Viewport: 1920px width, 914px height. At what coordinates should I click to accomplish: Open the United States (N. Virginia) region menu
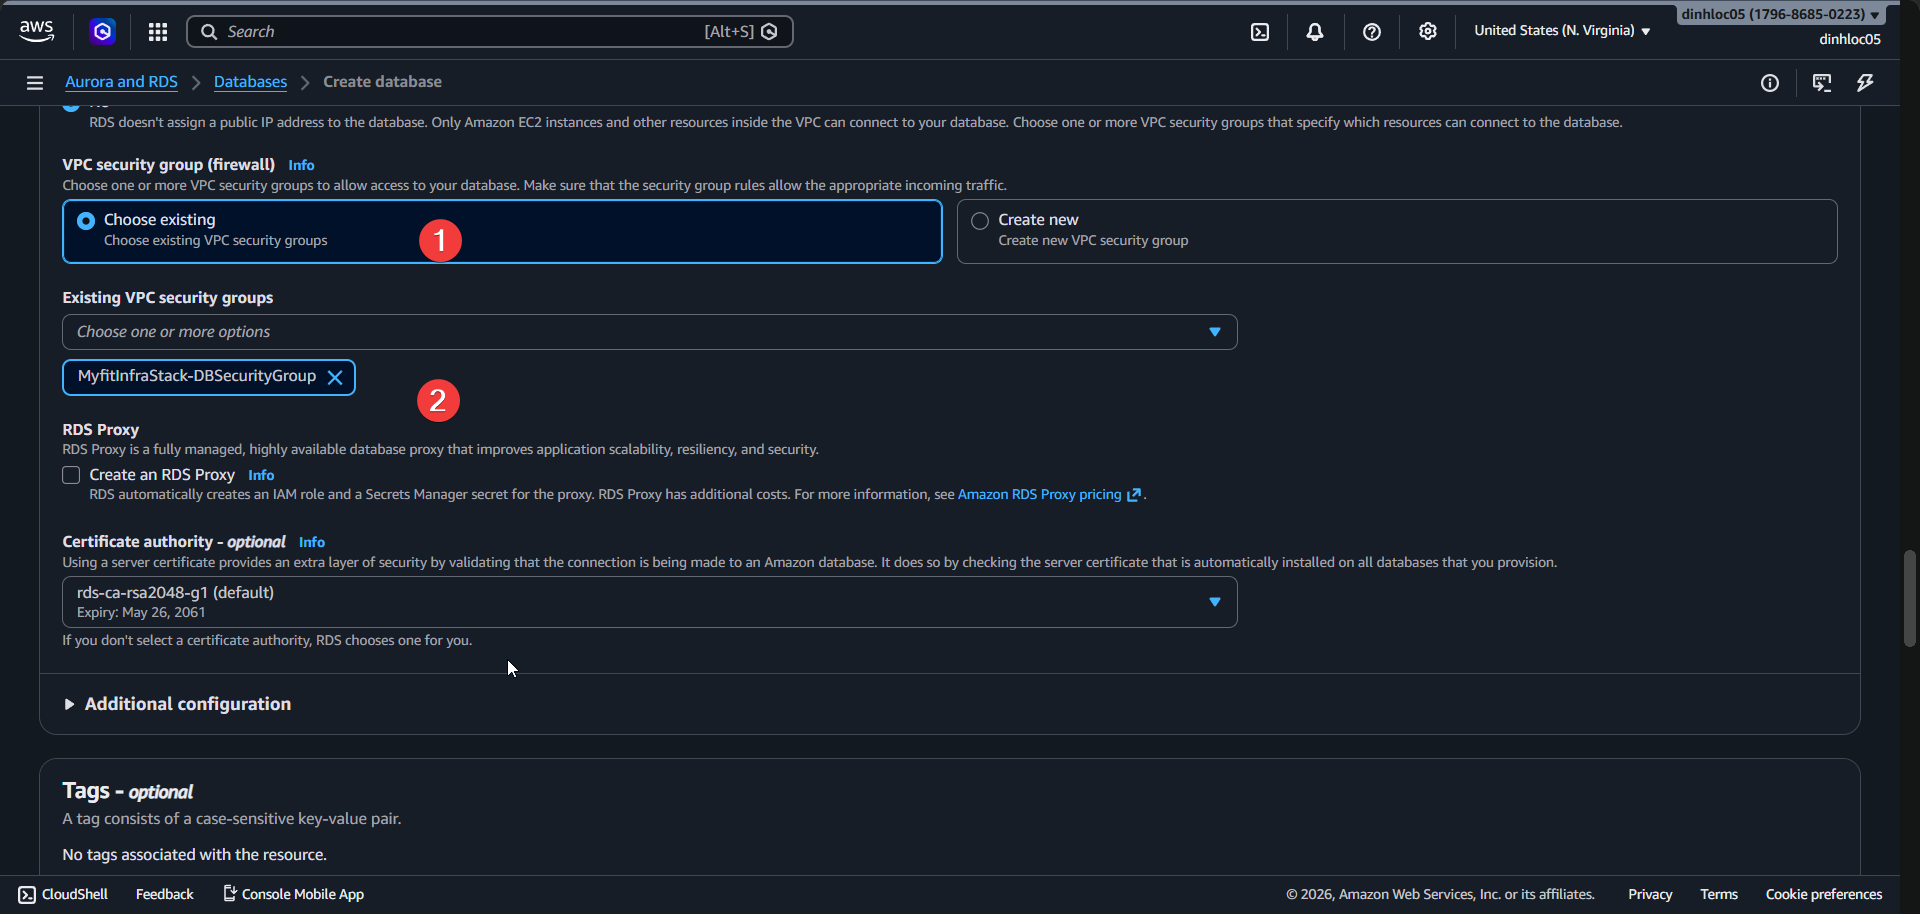[x=1560, y=30]
